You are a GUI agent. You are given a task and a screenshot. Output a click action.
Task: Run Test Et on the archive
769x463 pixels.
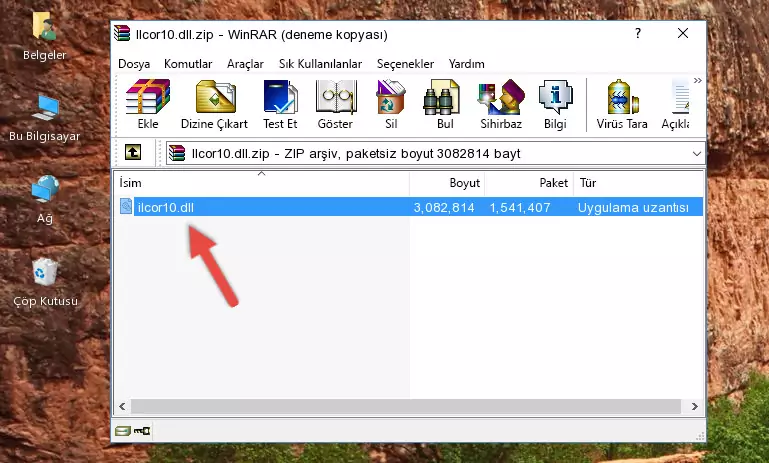coord(280,104)
